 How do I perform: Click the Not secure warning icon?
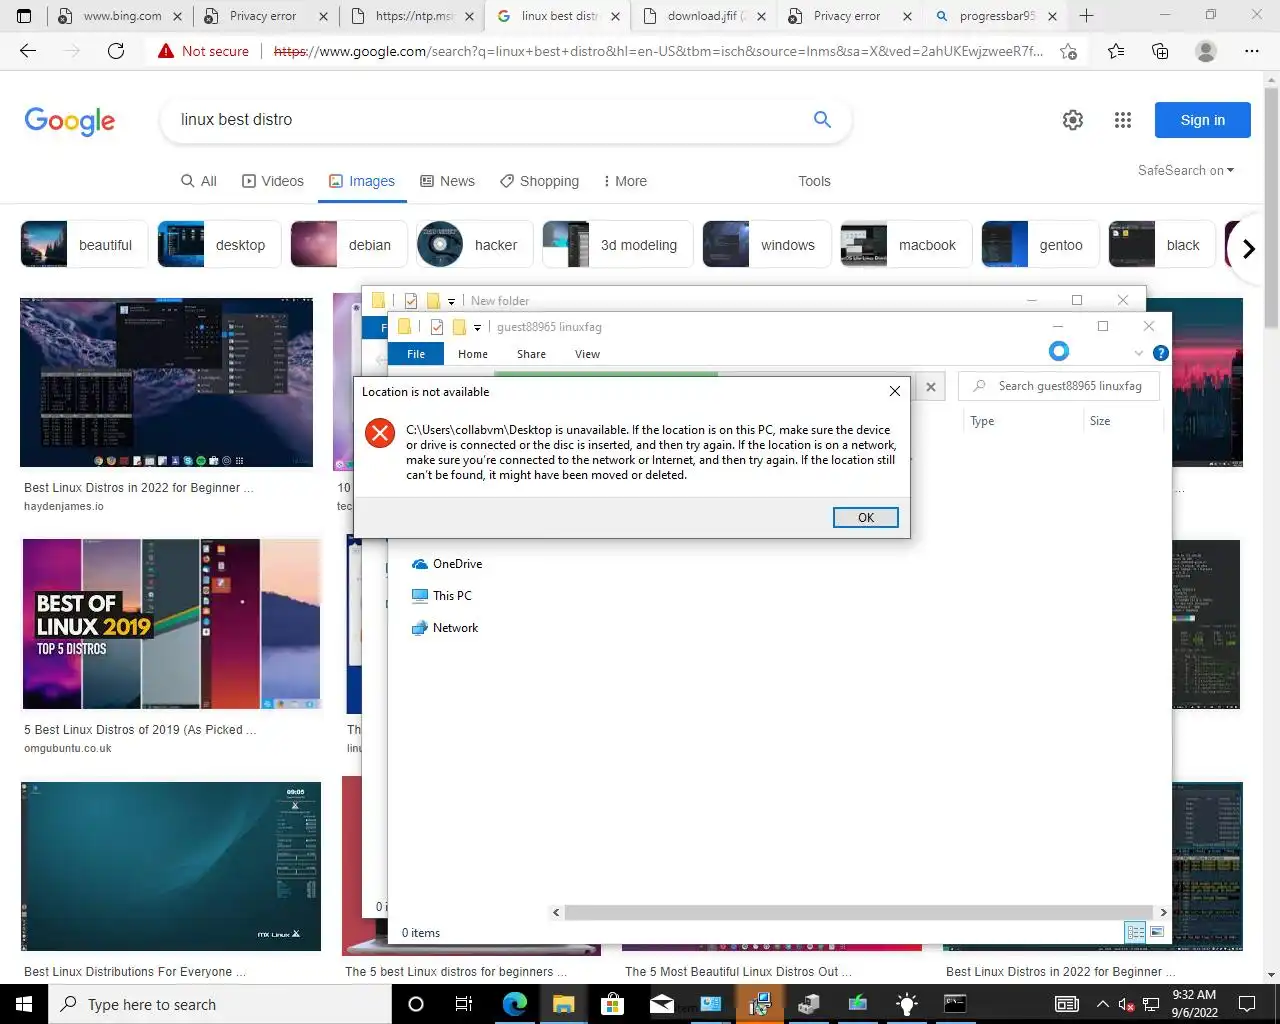[x=166, y=51]
